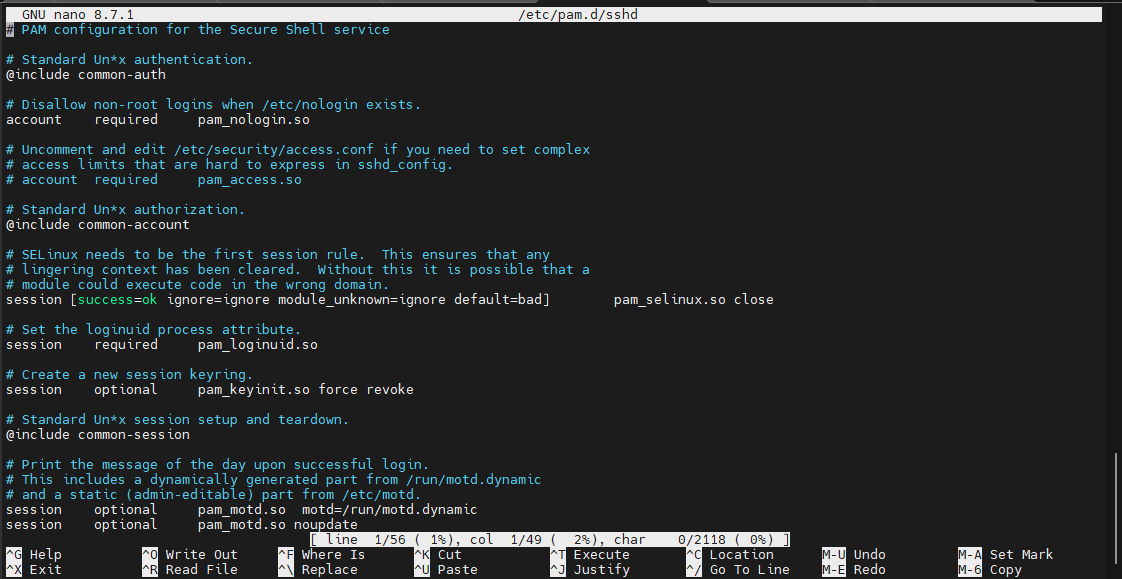Click the ^\ Replace shortcut
This screenshot has height=579, width=1122.
tap(318, 570)
